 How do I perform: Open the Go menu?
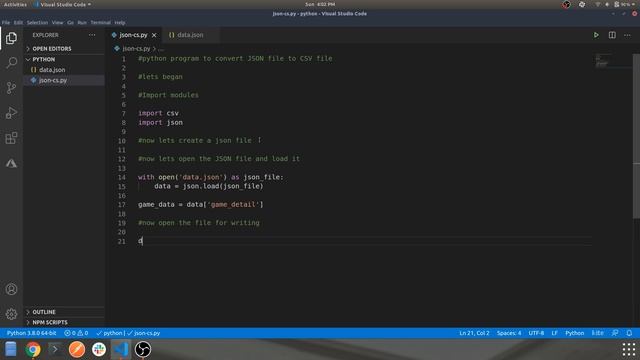pos(71,22)
